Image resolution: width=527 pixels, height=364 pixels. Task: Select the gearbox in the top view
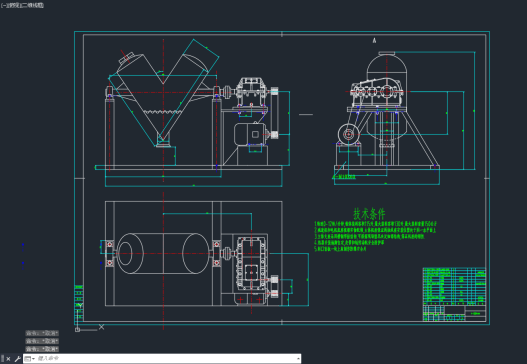pyautogui.click(x=251, y=262)
